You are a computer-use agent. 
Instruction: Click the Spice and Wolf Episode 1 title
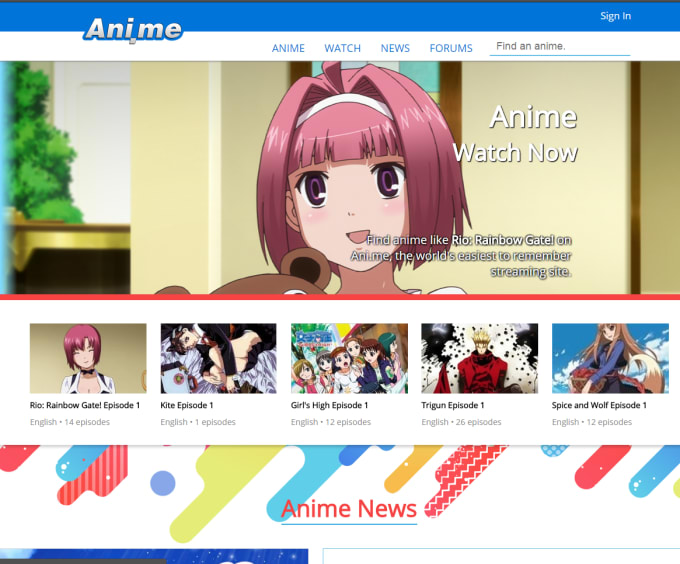599,405
